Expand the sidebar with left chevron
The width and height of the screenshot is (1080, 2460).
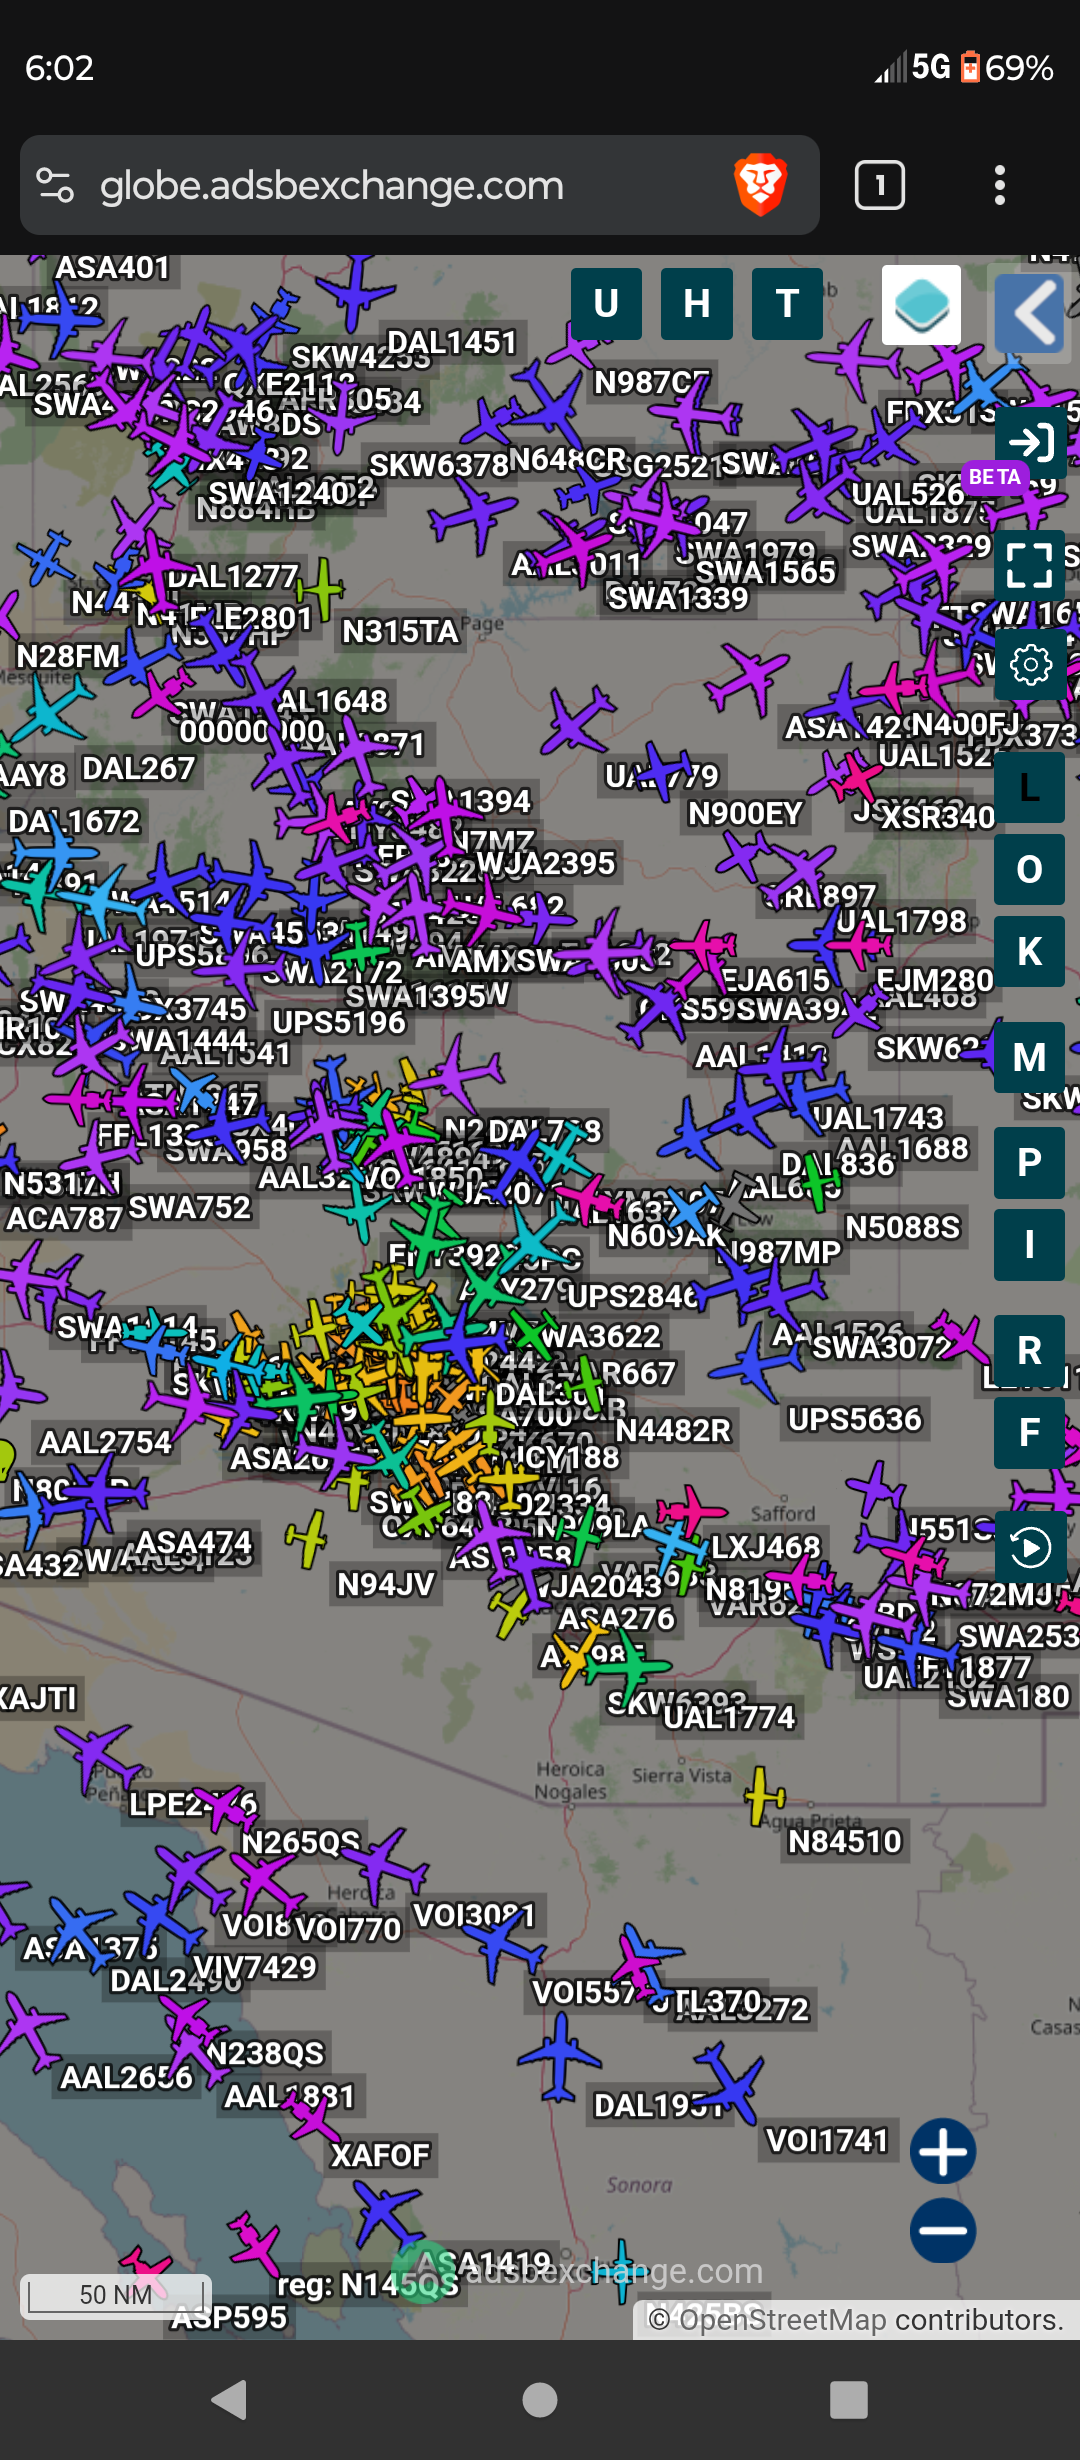(x=1030, y=313)
